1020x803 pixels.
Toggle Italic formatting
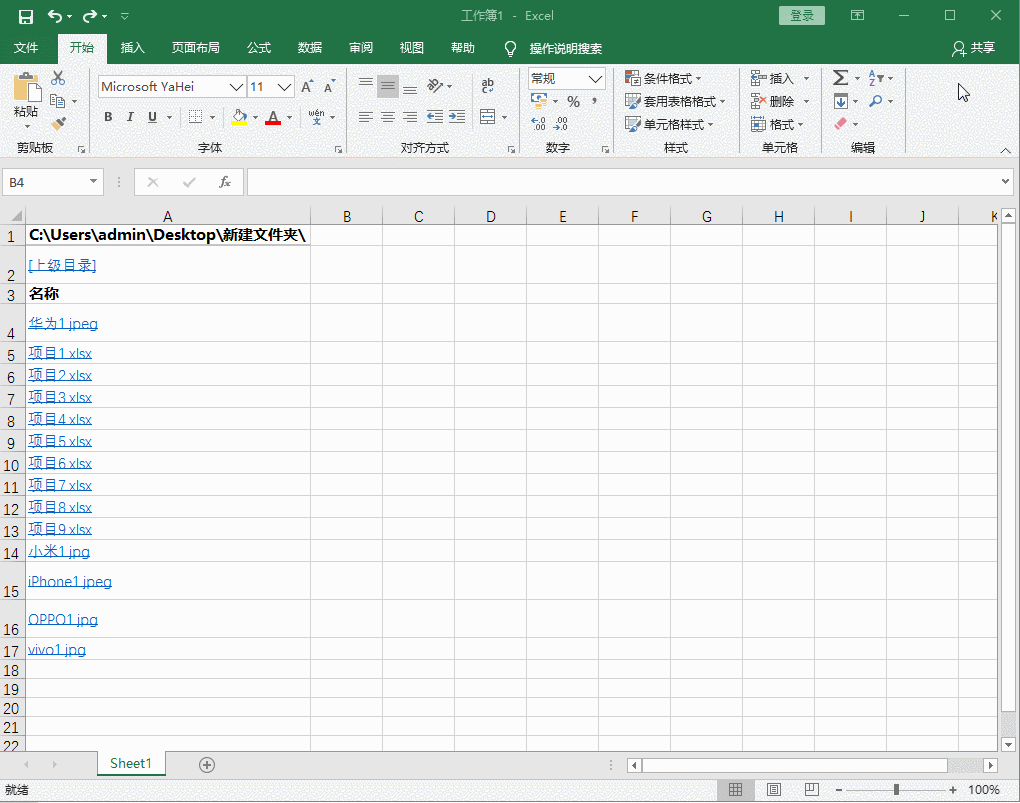click(x=130, y=117)
